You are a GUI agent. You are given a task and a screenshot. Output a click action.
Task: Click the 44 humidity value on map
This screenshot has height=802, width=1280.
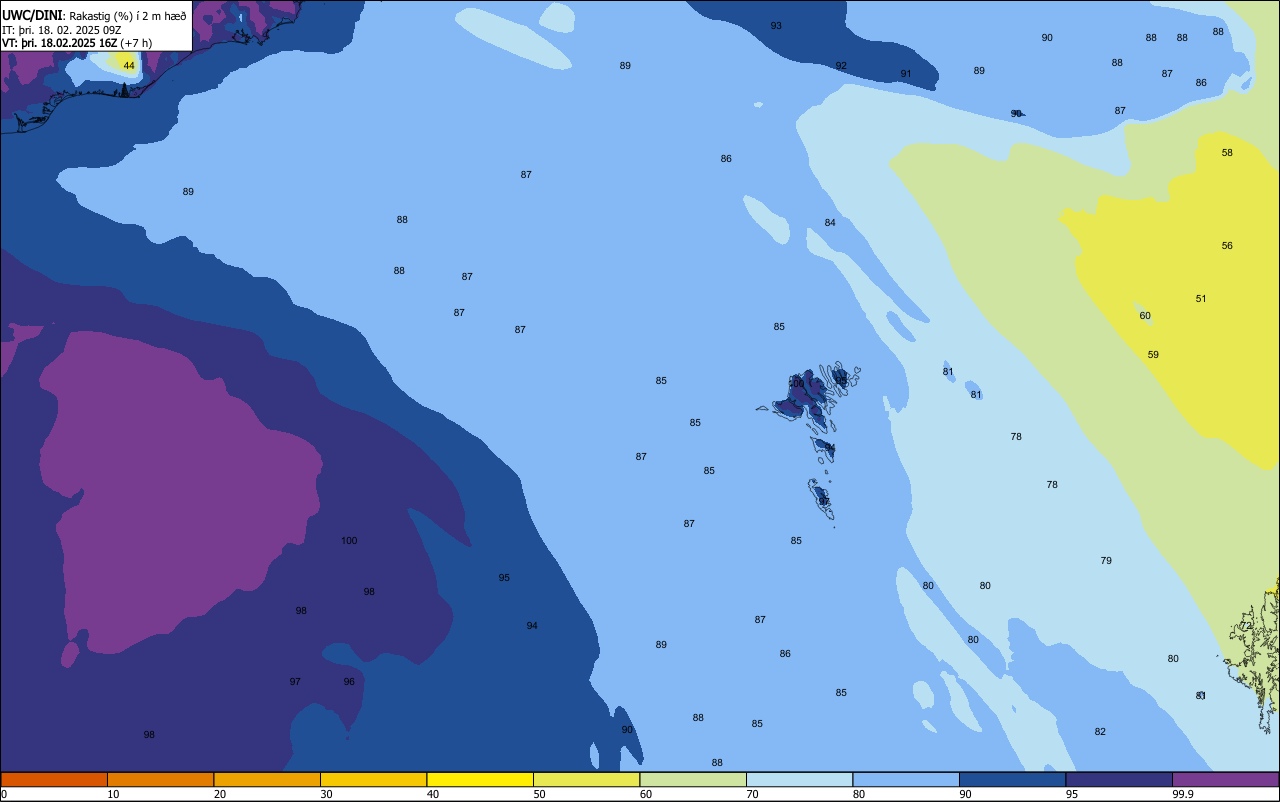click(x=129, y=65)
